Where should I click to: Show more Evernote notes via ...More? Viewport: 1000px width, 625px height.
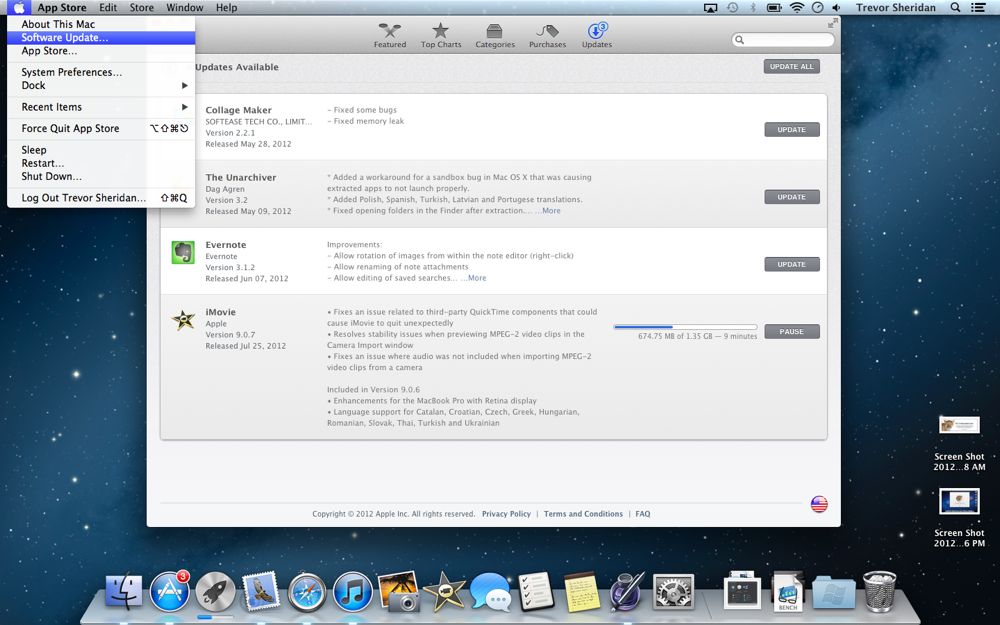(x=475, y=278)
